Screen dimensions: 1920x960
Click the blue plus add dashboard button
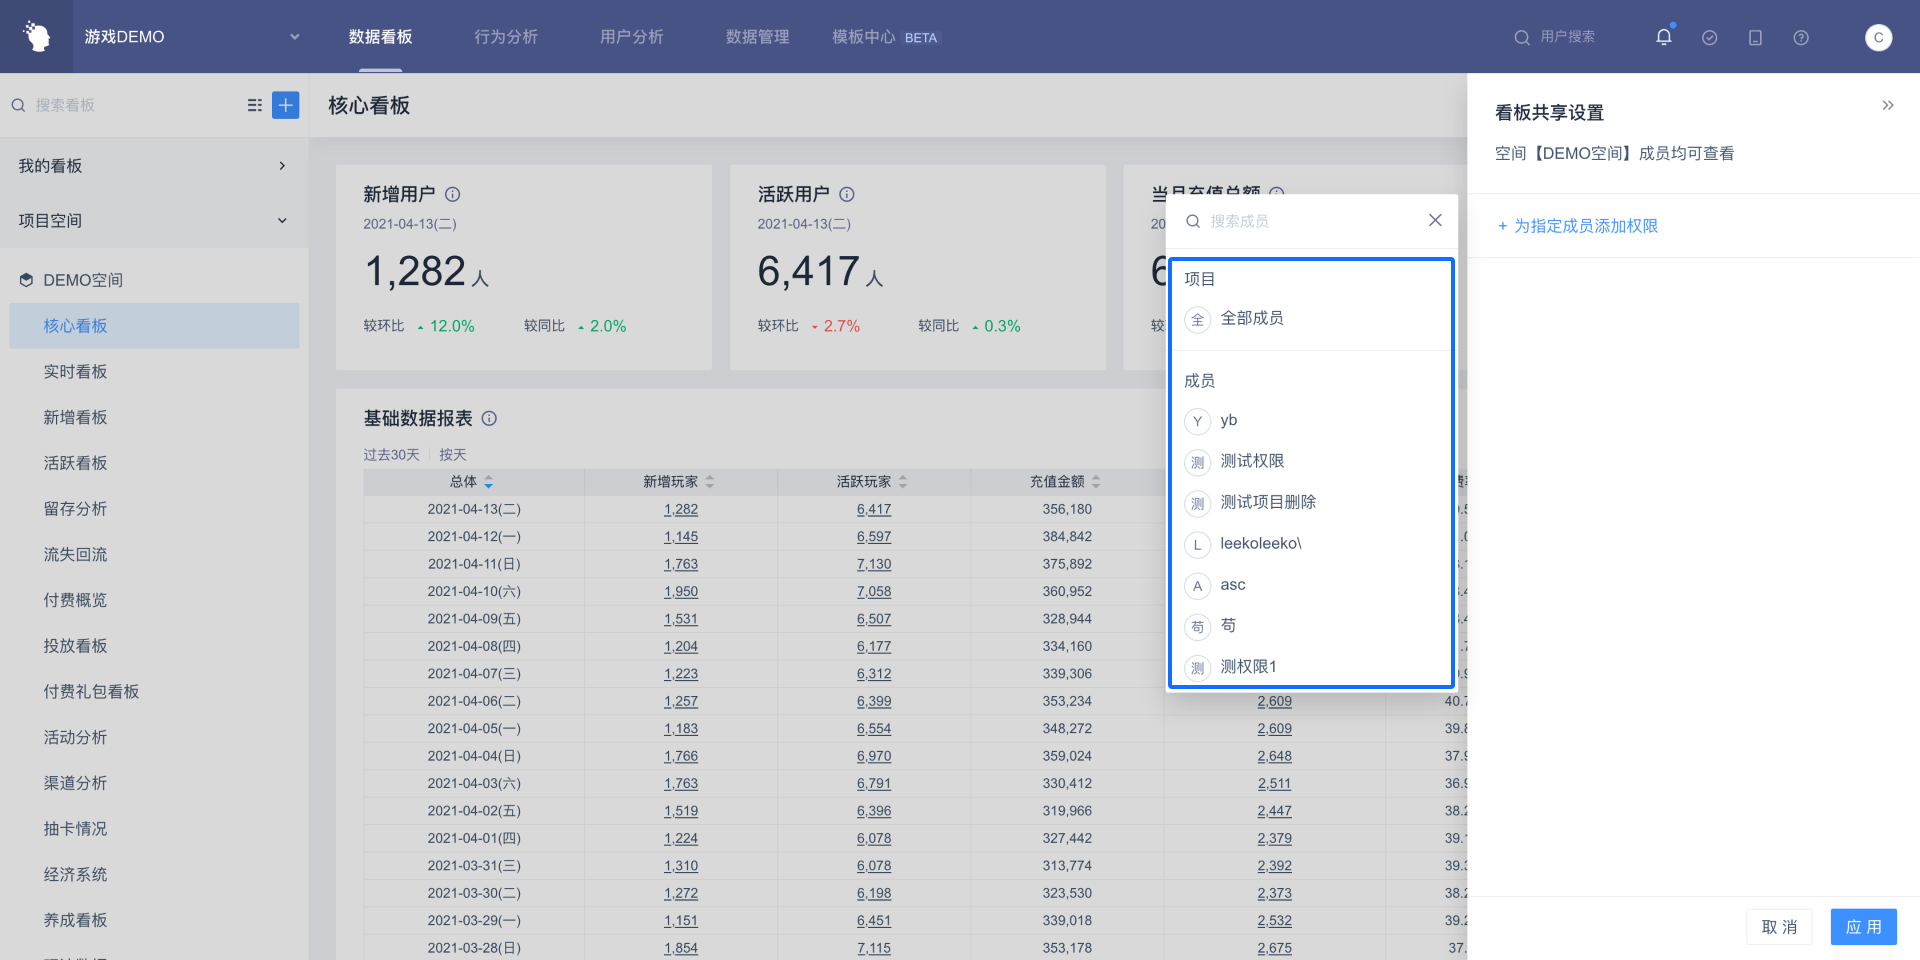pyautogui.click(x=285, y=105)
